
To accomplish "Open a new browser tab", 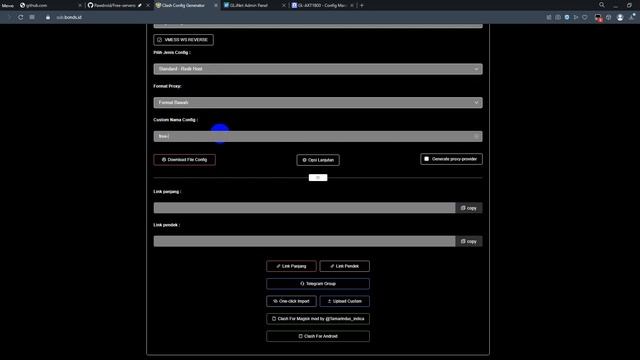I will tap(362, 5).
